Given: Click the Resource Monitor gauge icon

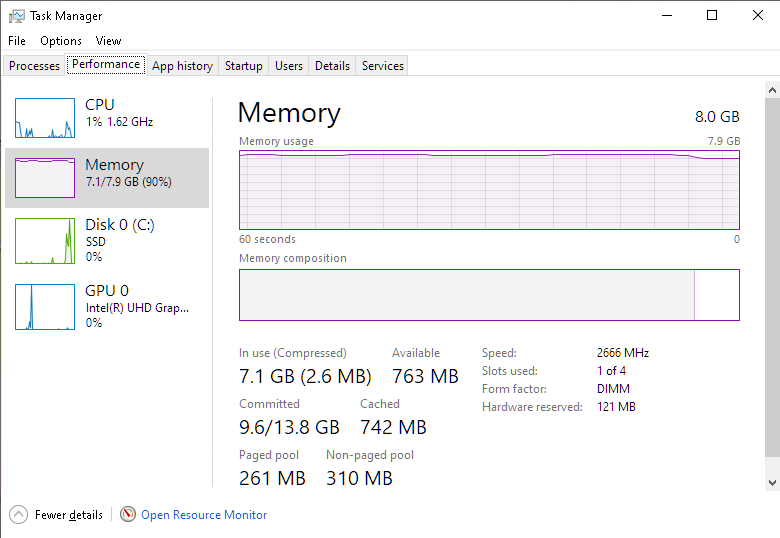Looking at the screenshot, I should (x=128, y=514).
